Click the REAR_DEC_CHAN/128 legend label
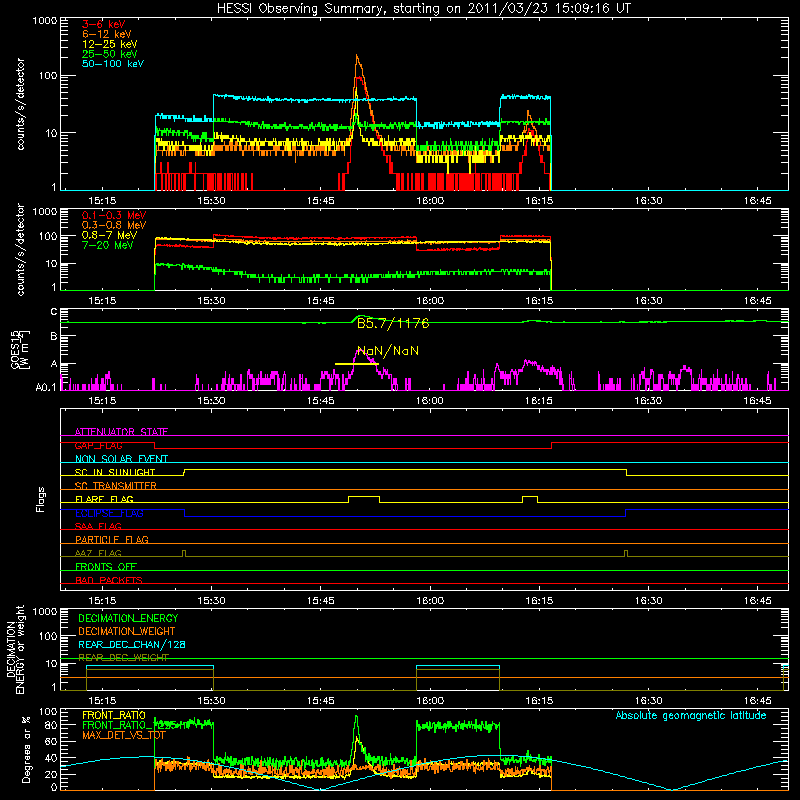 [x=132, y=644]
